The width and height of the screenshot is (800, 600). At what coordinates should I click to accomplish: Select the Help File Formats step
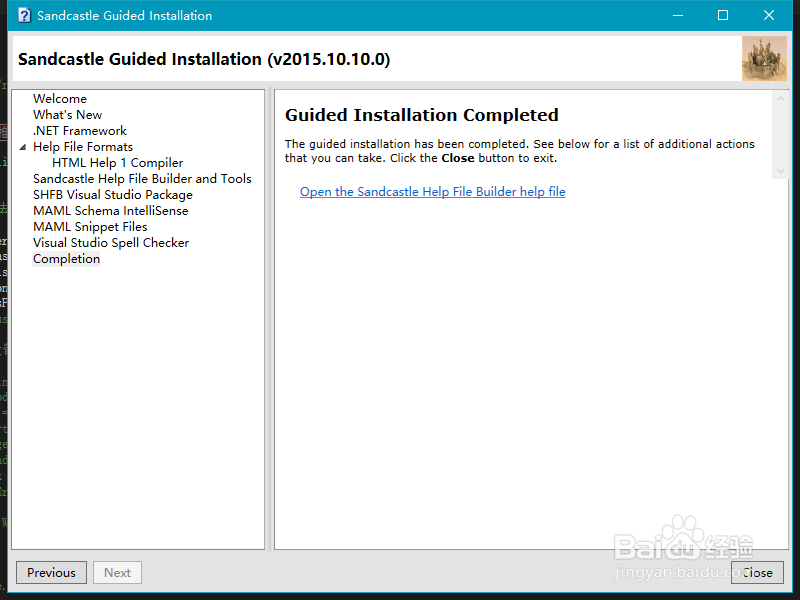[83, 147]
